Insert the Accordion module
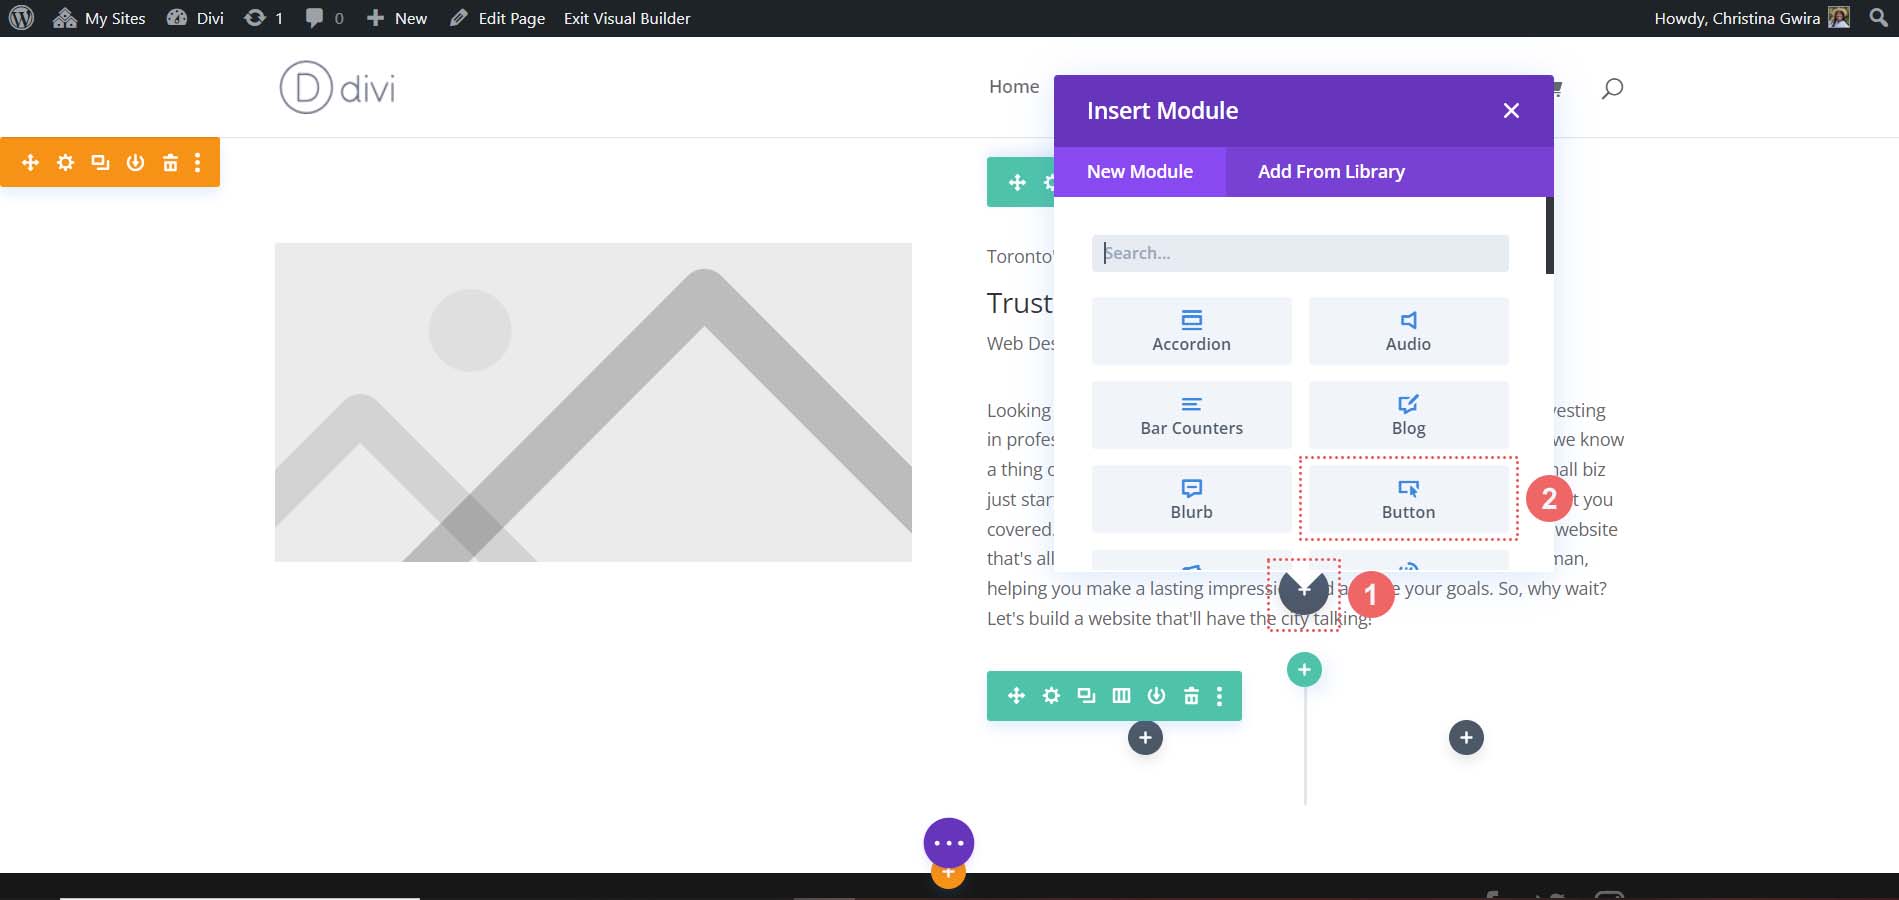The image size is (1899, 900). [1191, 331]
